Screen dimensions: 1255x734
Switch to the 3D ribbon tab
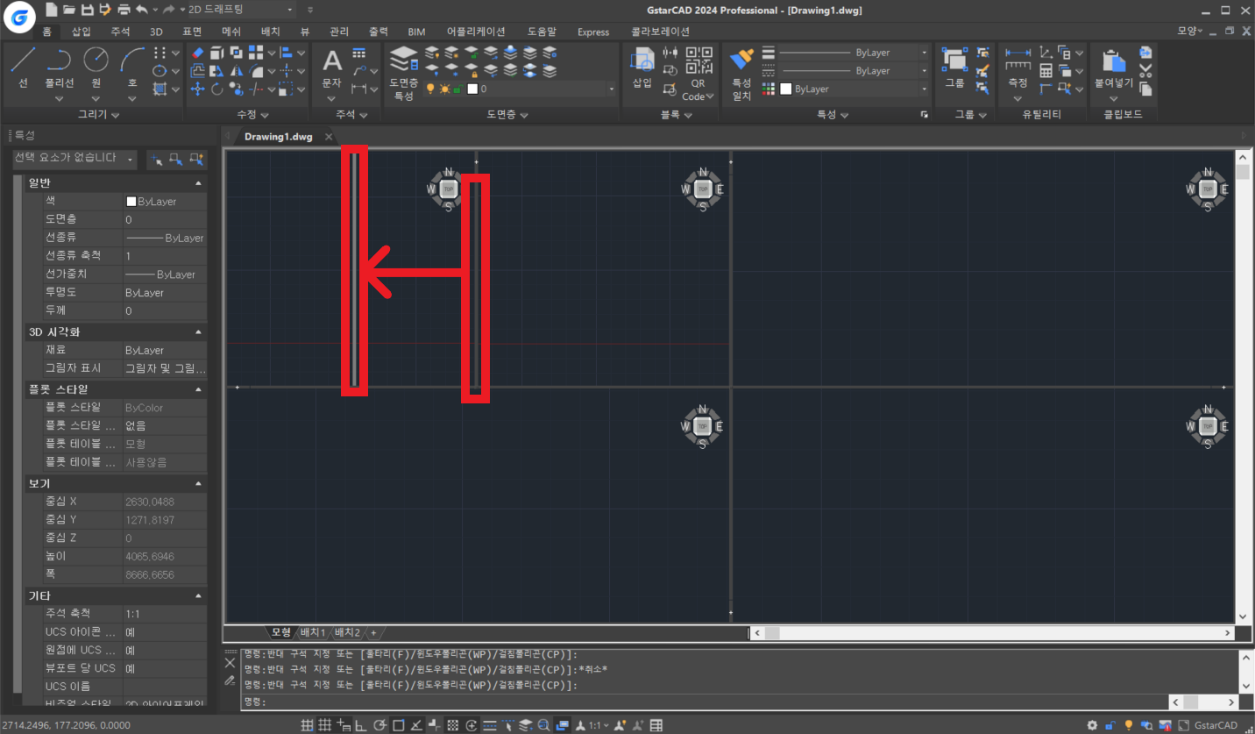click(x=156, y=31)
